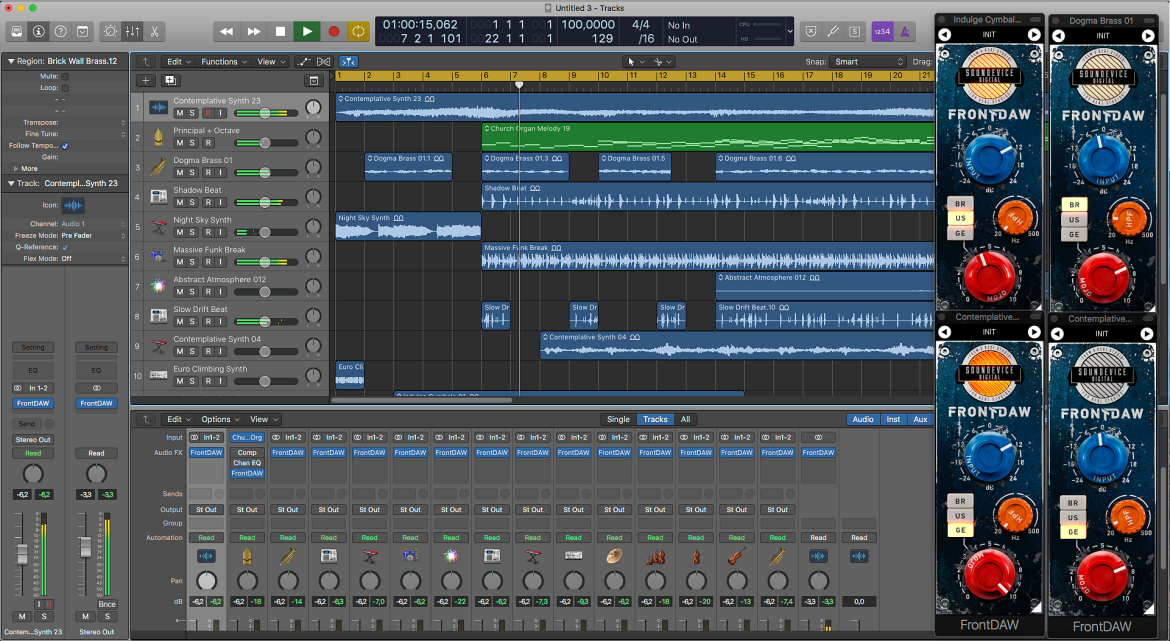Check the Region Mute checkbox in inspector

(x=65, y=76)
